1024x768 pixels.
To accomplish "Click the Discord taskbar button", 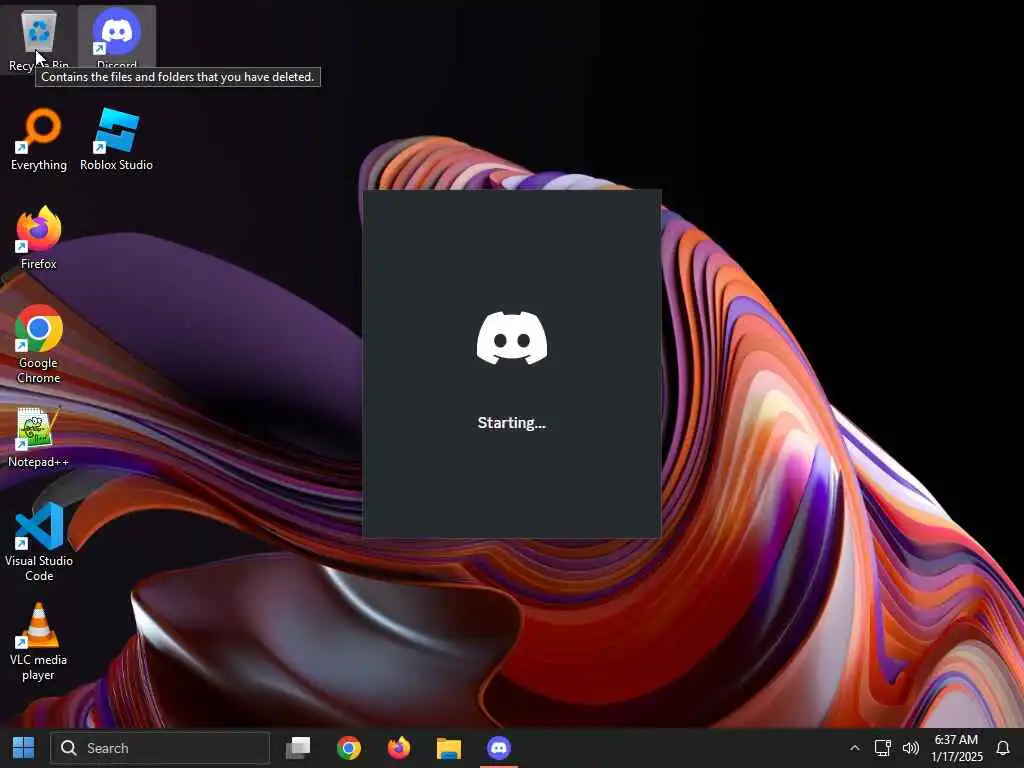I will [499, 748].
